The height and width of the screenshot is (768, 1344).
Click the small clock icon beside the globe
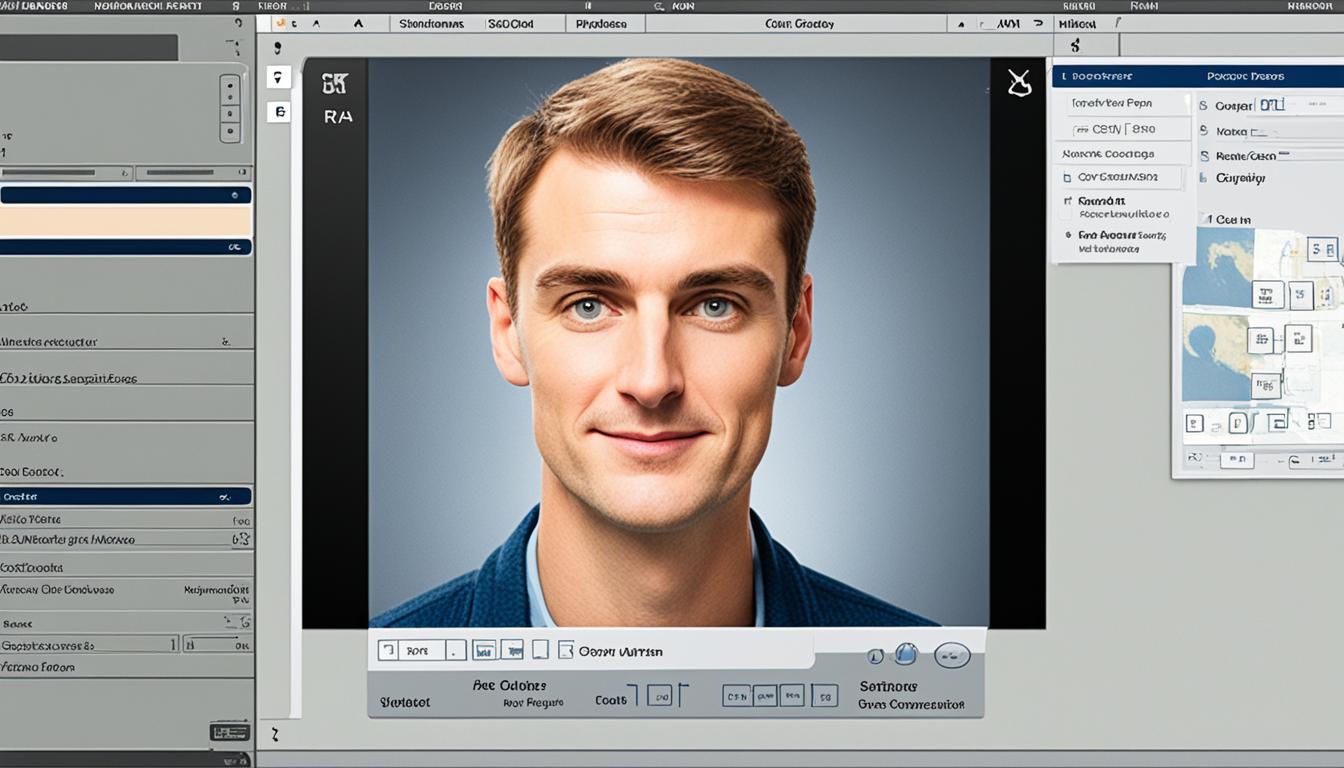pyautogui.click(x=875, y=656)
